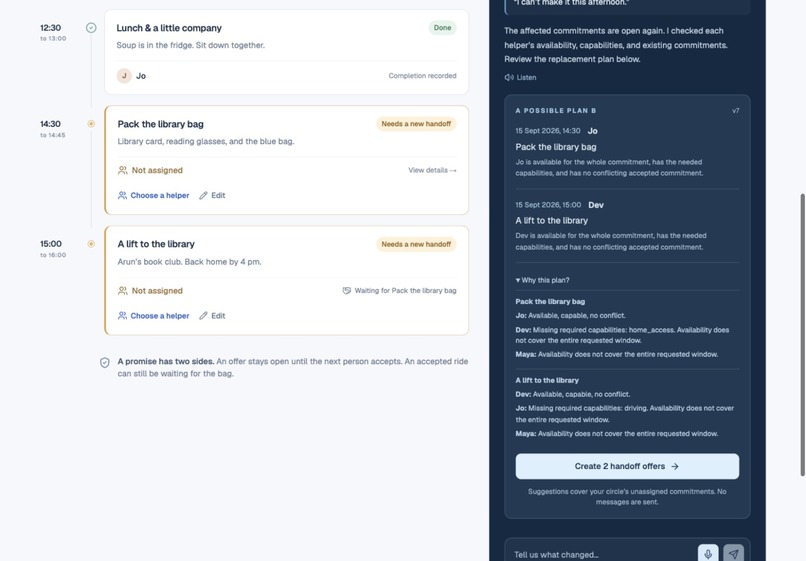Choose a helper for Pack the library bag
The height and width of the screenshot is (561, 806).
click(154, 195)
